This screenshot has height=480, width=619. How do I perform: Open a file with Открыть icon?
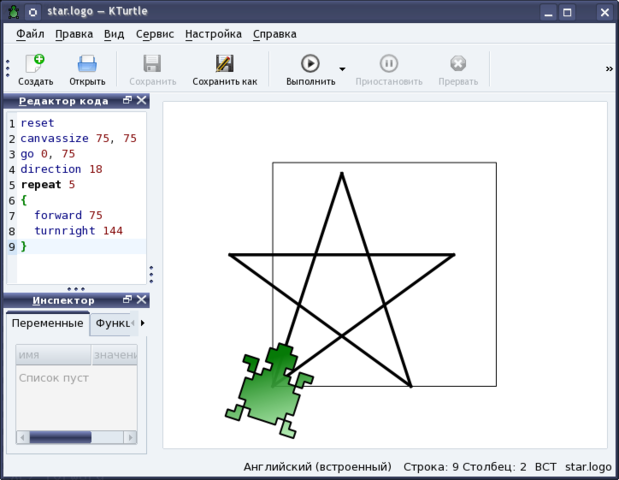(x=87, y=64)
